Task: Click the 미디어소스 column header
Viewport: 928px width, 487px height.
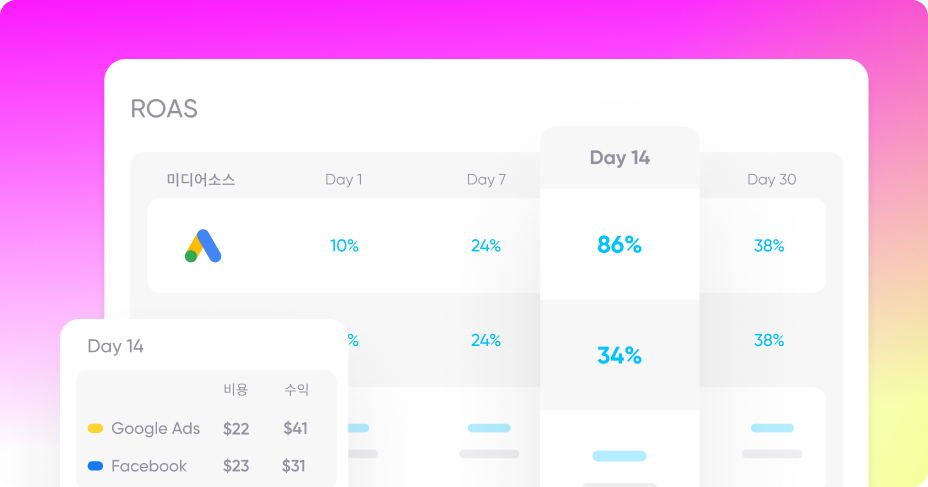Action: point(201,179)
